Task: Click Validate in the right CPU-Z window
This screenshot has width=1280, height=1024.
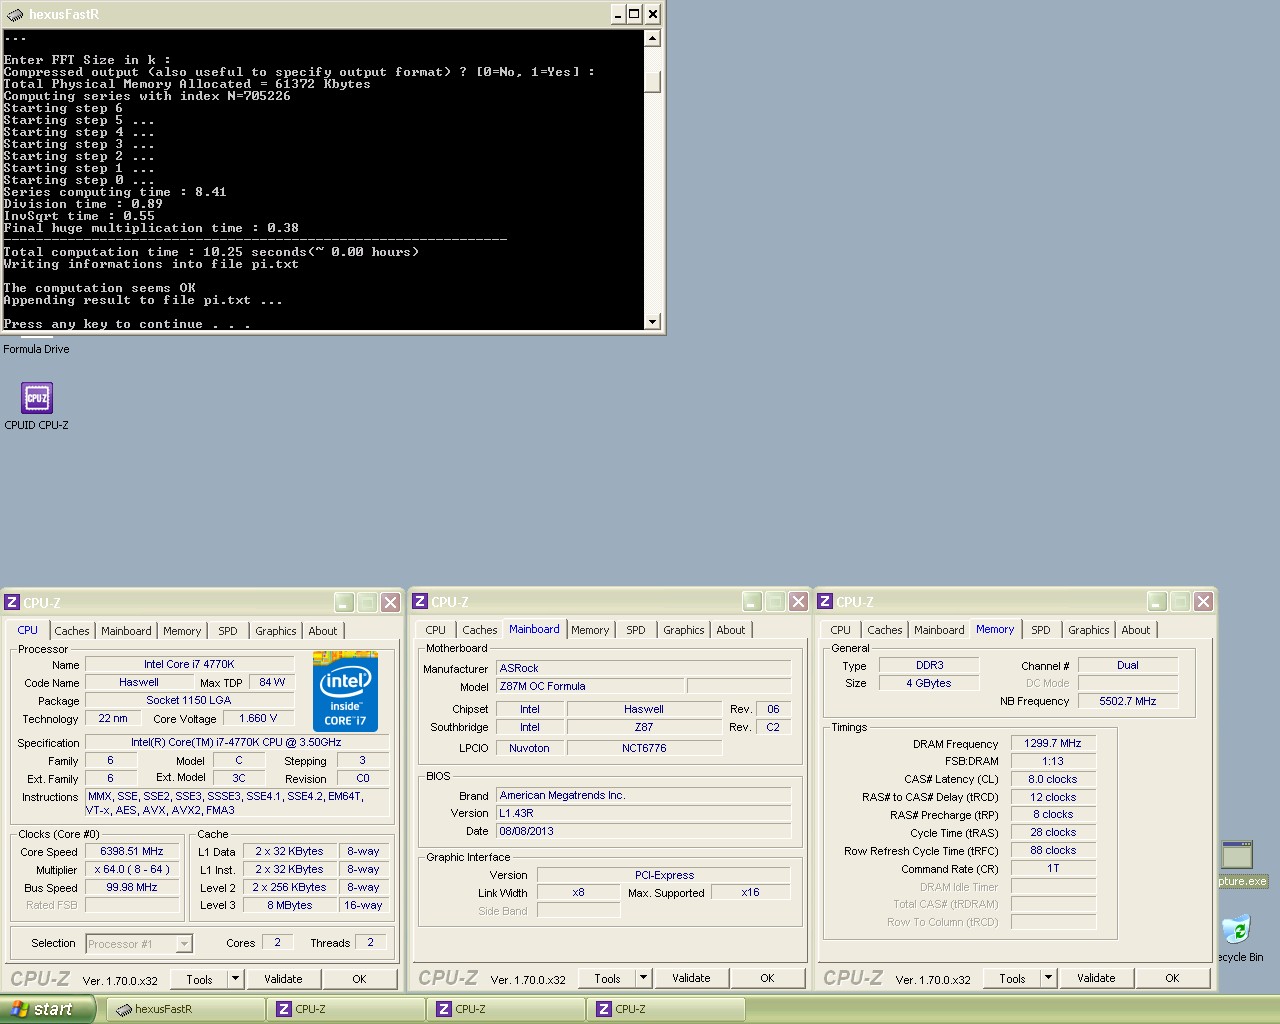Action: pyautogui.click(x=1096, y=978)
